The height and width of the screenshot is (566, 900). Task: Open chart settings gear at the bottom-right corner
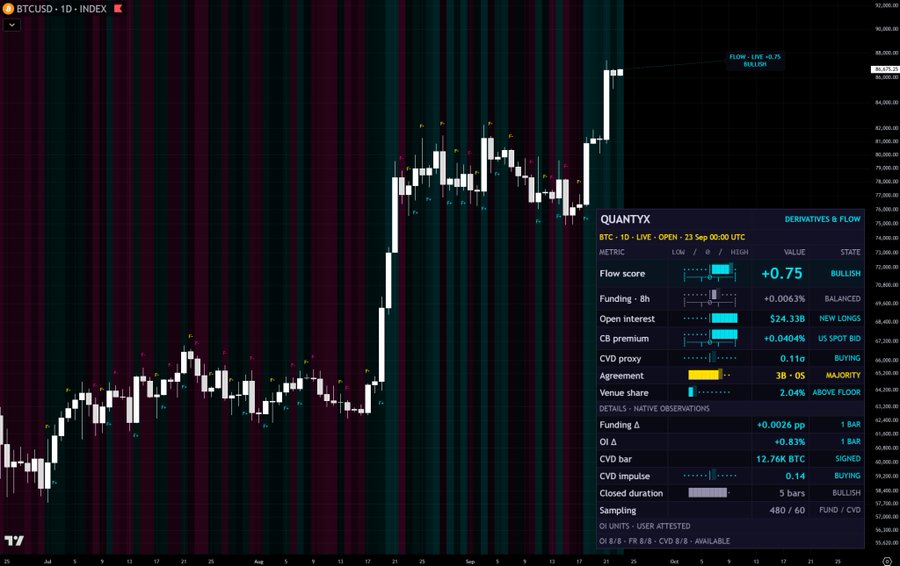tap(887, 561)
